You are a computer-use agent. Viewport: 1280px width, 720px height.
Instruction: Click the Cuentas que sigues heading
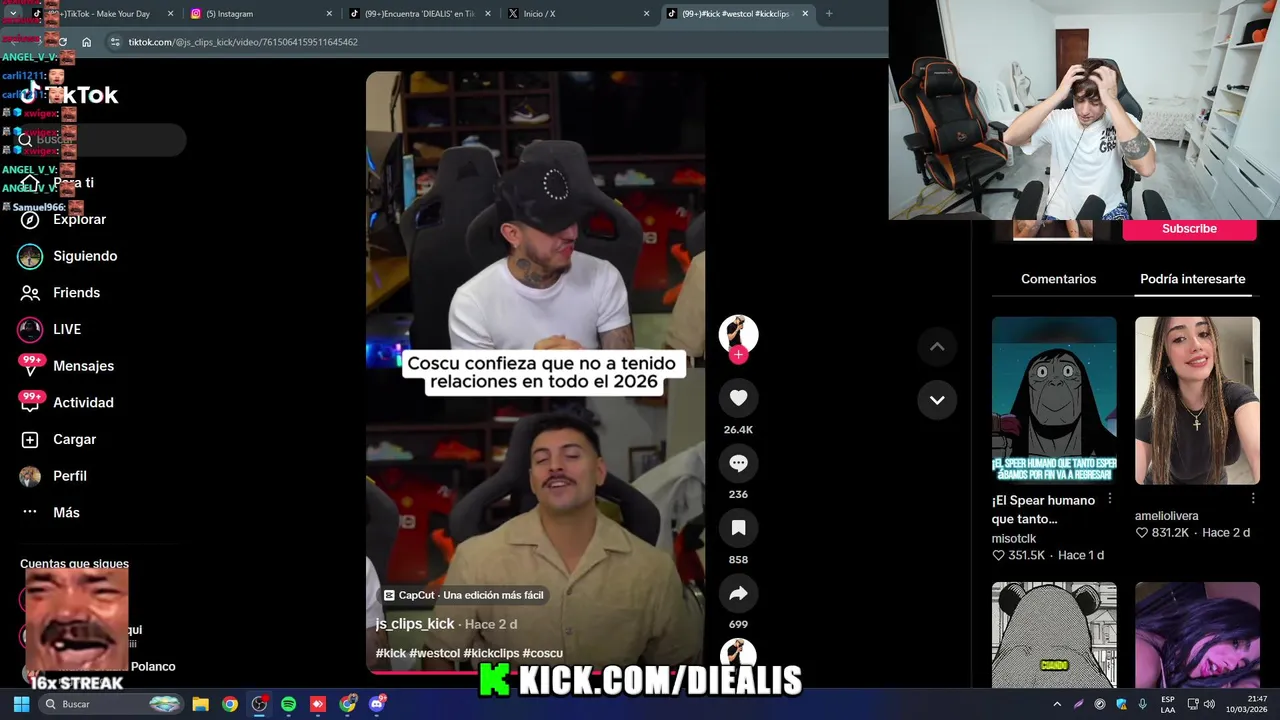[74, 564]
